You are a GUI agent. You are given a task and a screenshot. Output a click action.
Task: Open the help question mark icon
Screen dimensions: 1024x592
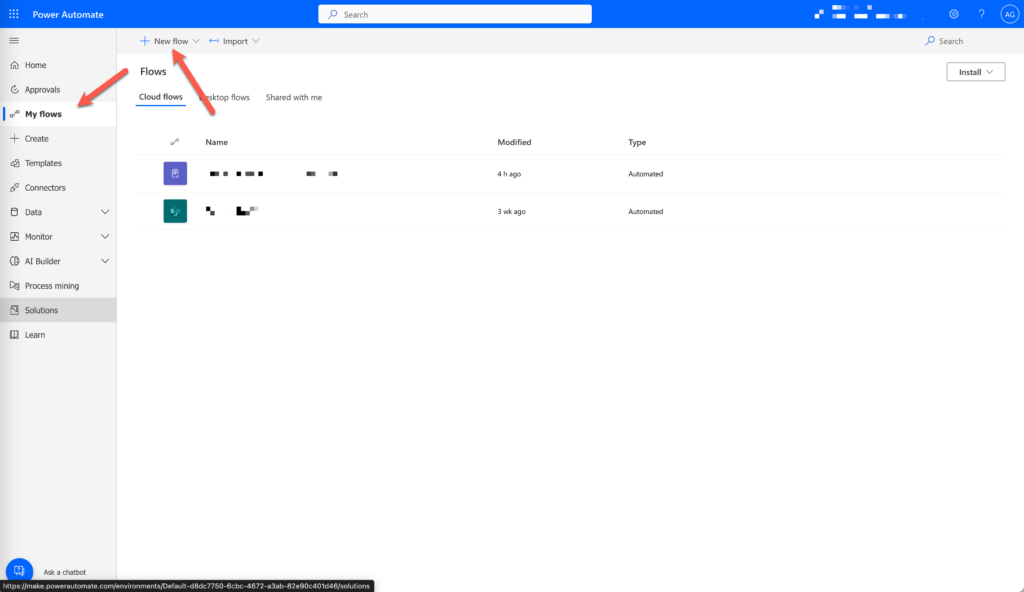[981, 14]
